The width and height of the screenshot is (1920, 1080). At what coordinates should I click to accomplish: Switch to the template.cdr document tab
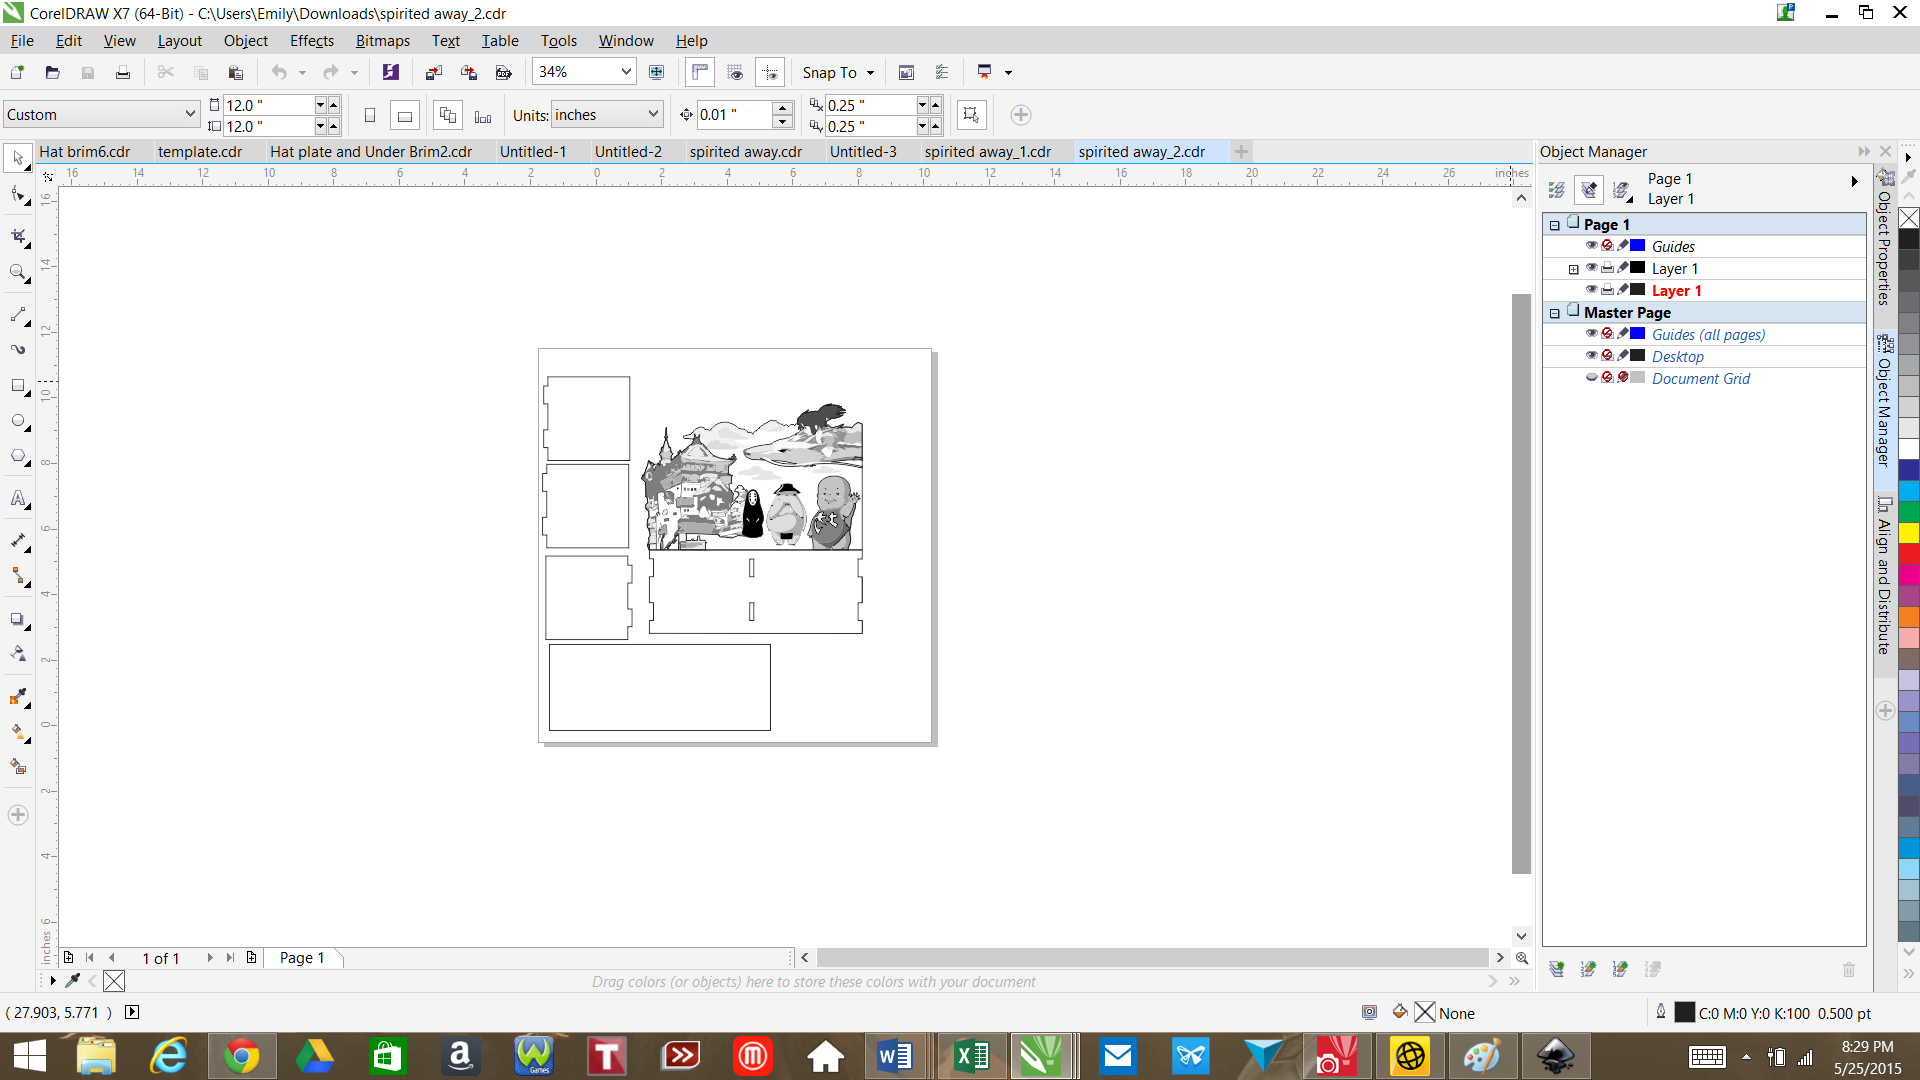[200, 152]
